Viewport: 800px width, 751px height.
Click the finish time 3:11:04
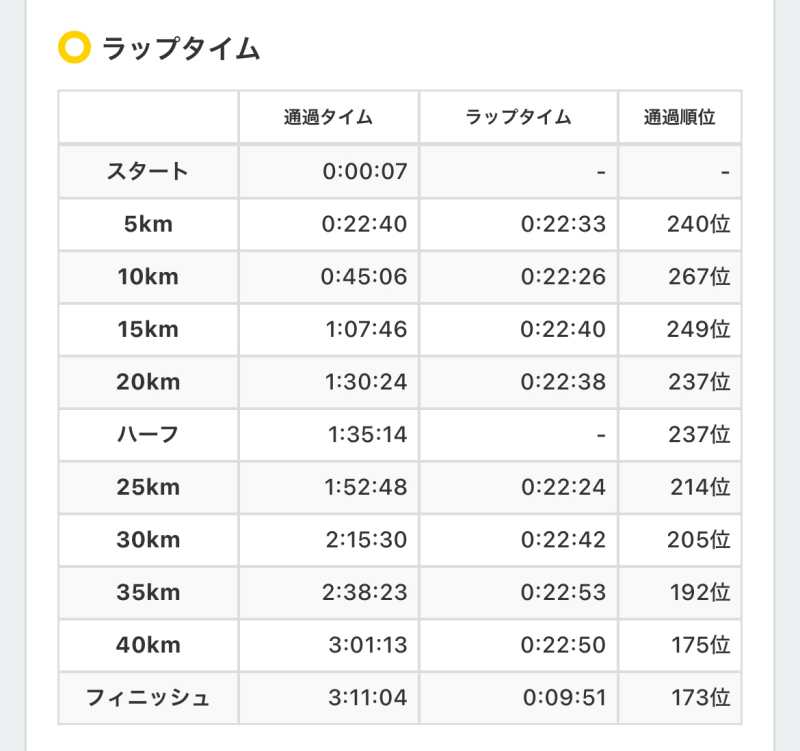pyautogui.click(x=367, y=697)
